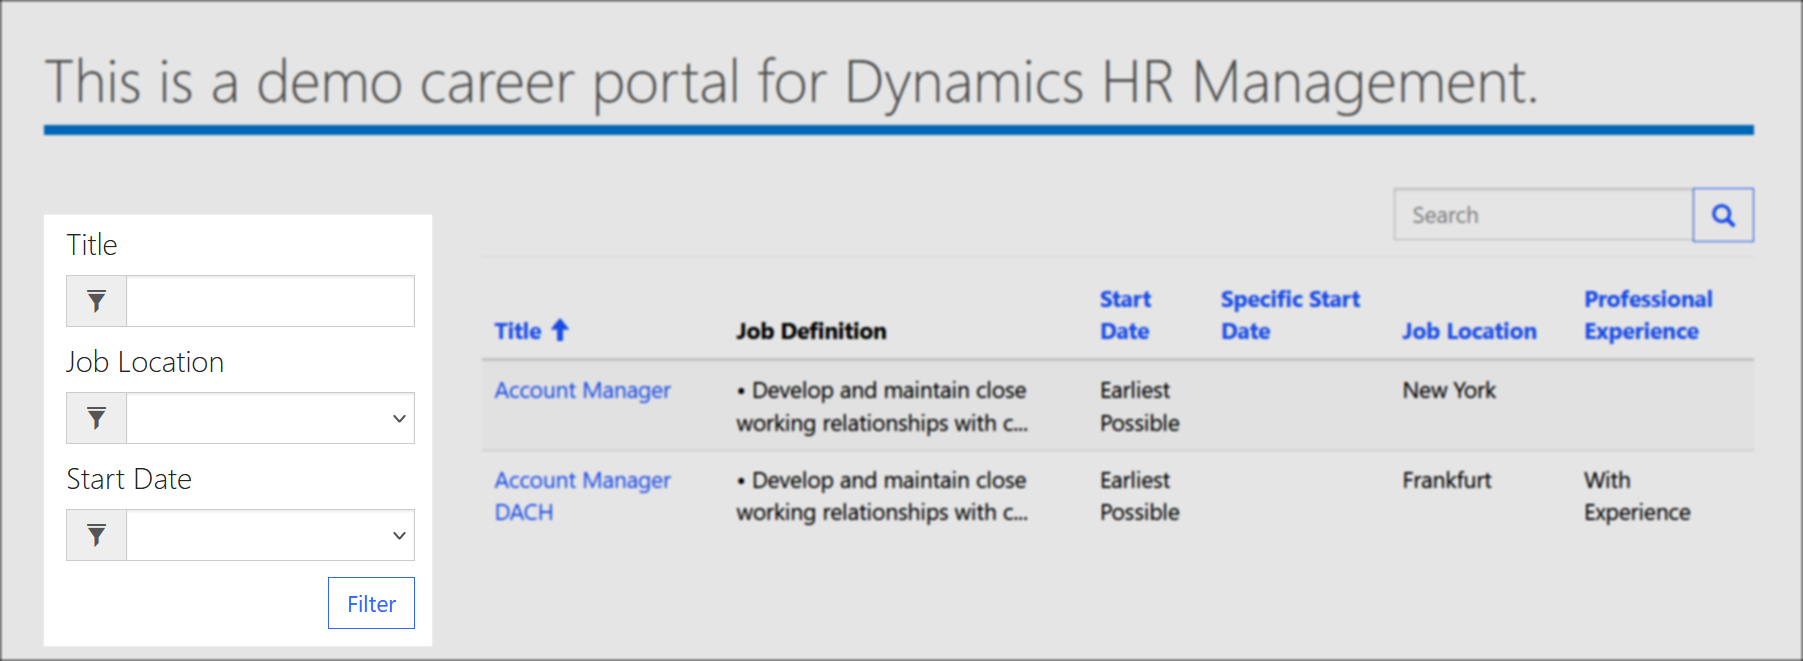
Task: Click the sort arrow next to Title
Action: point(560,330)
